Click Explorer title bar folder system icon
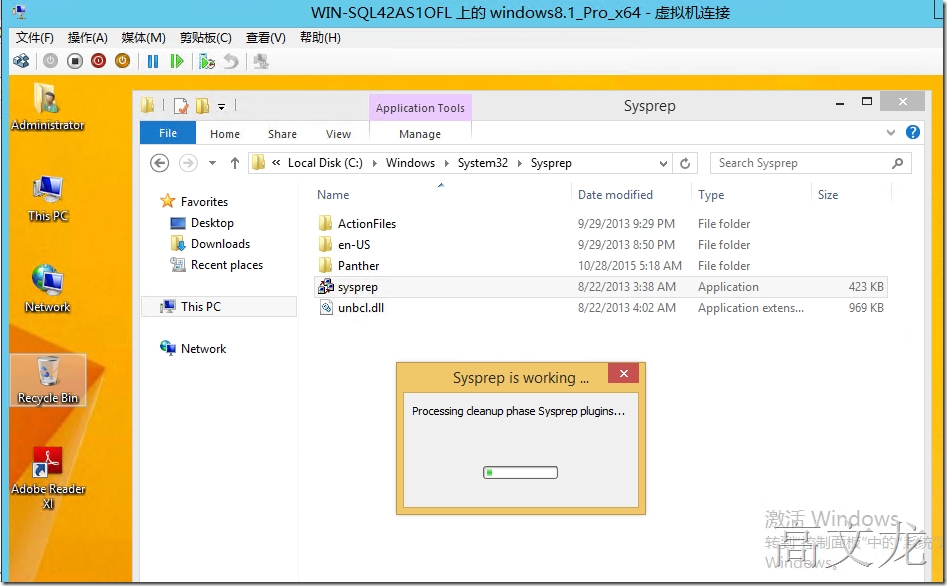Image resolution: width=947 pixels, height=586 pixels. coord(148,106)
